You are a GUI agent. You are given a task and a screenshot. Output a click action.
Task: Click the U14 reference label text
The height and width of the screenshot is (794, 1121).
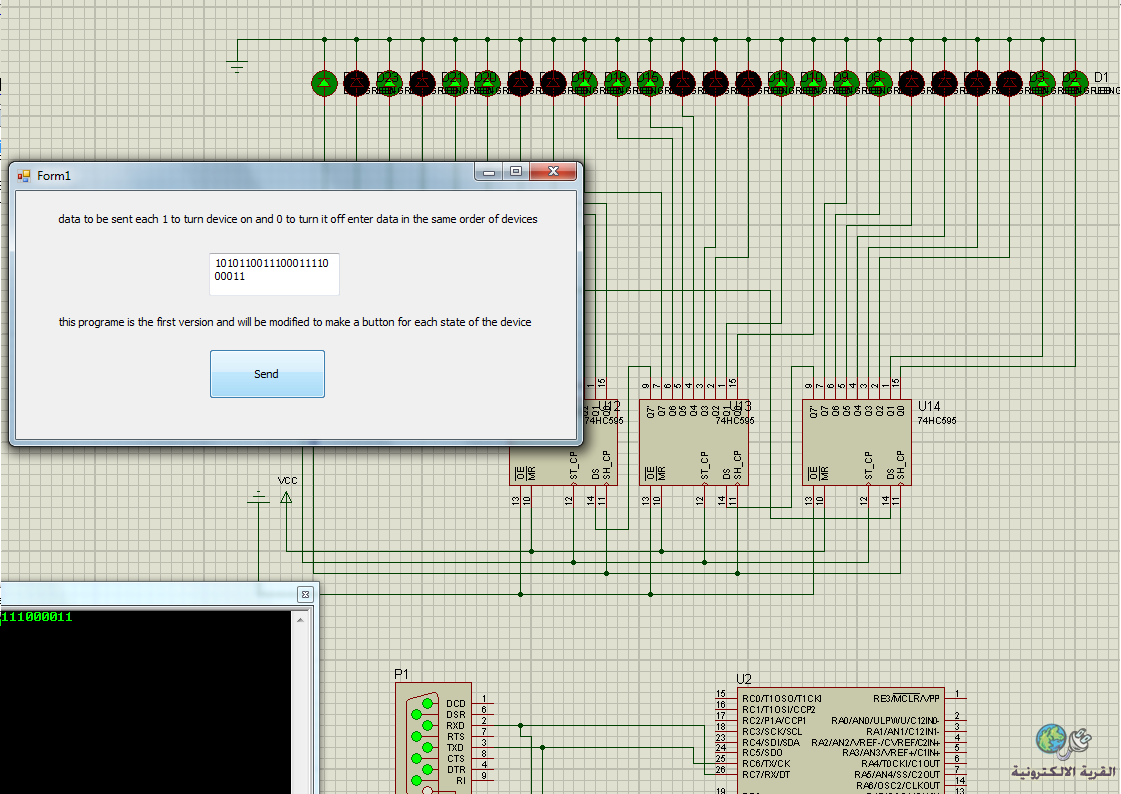tap(929, 406)
